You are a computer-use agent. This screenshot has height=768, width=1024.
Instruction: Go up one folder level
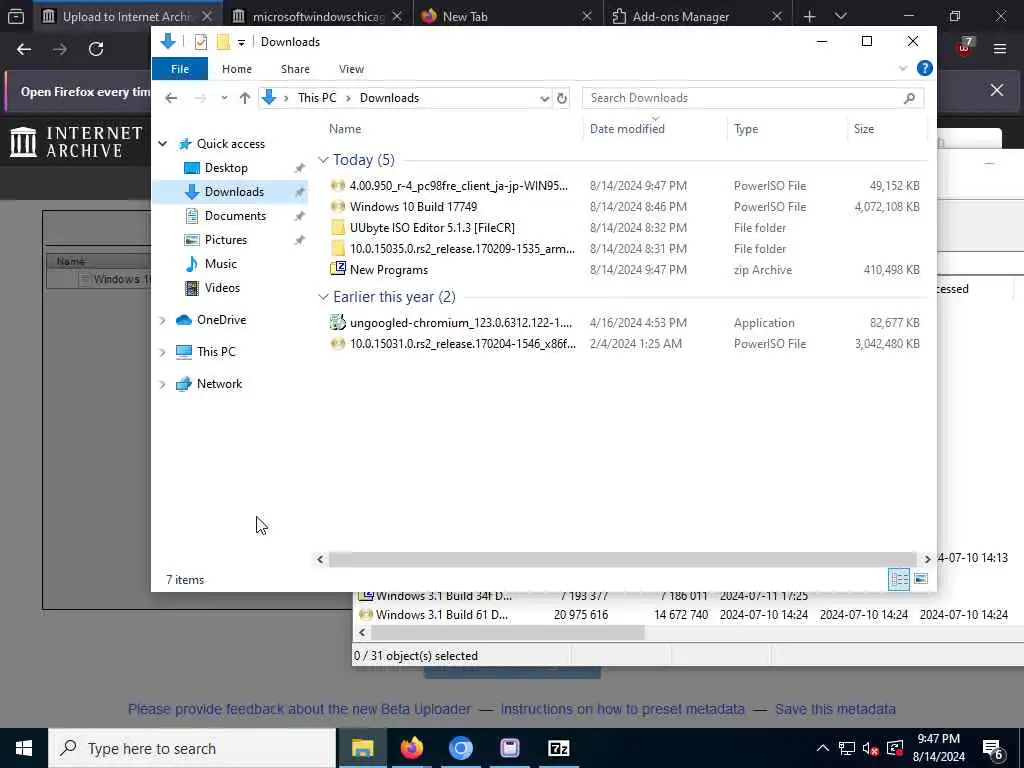click(245, 98)
